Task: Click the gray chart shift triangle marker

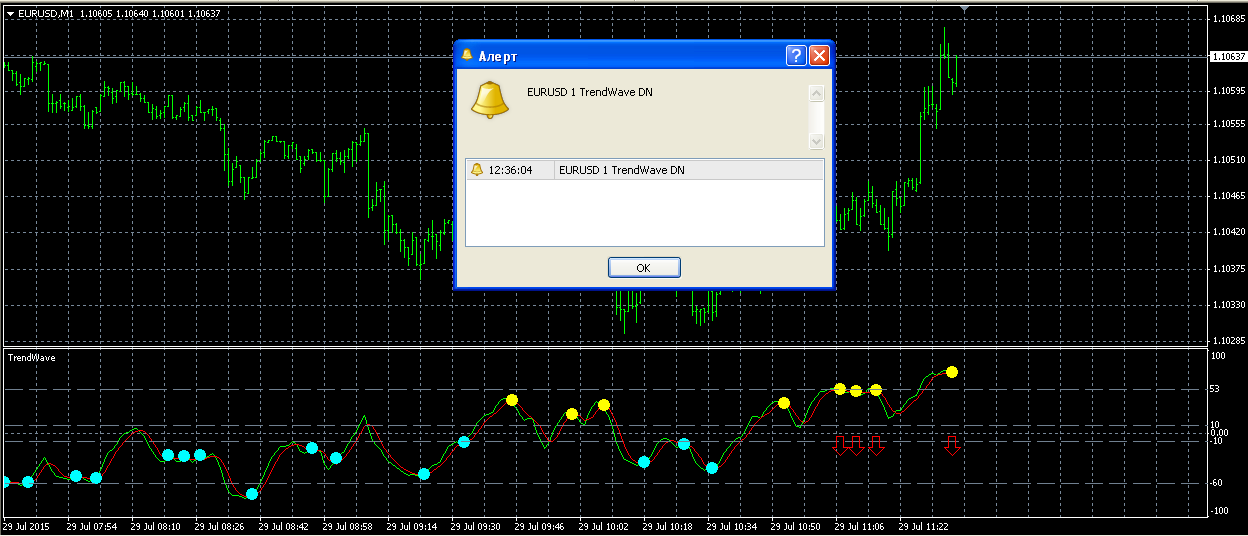Action: (x=964, y=9)
